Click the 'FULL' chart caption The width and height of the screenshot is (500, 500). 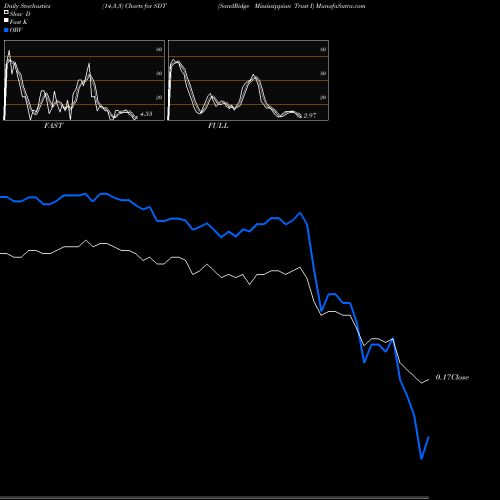point(218,126)
